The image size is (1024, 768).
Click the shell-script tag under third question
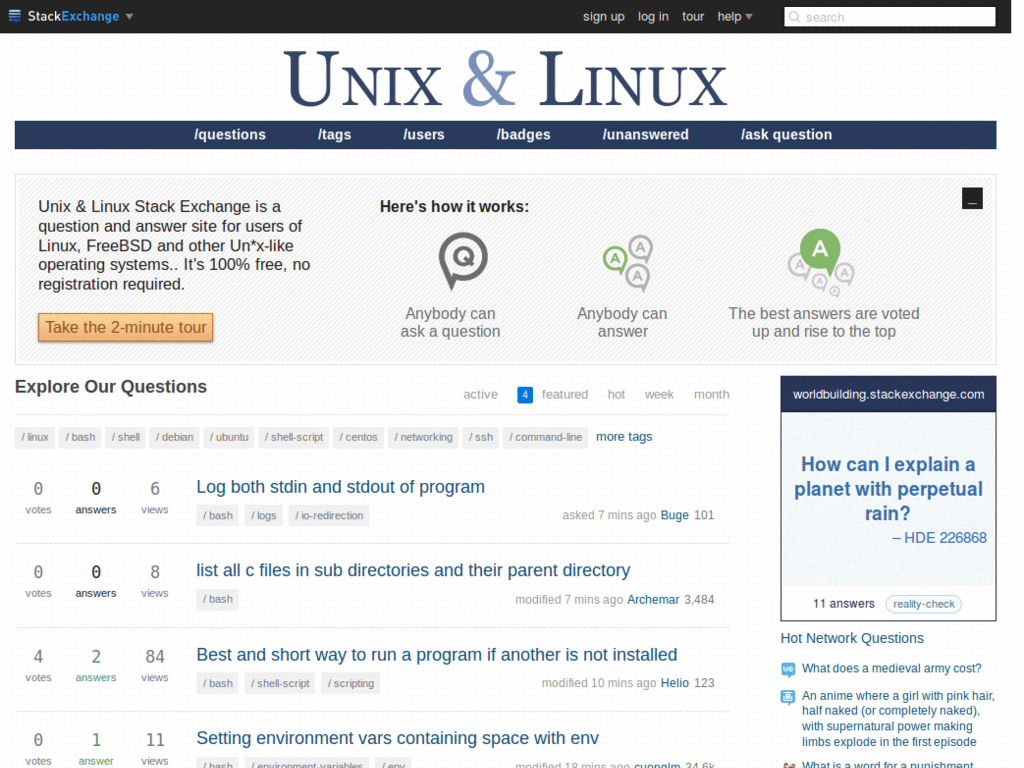280,683
